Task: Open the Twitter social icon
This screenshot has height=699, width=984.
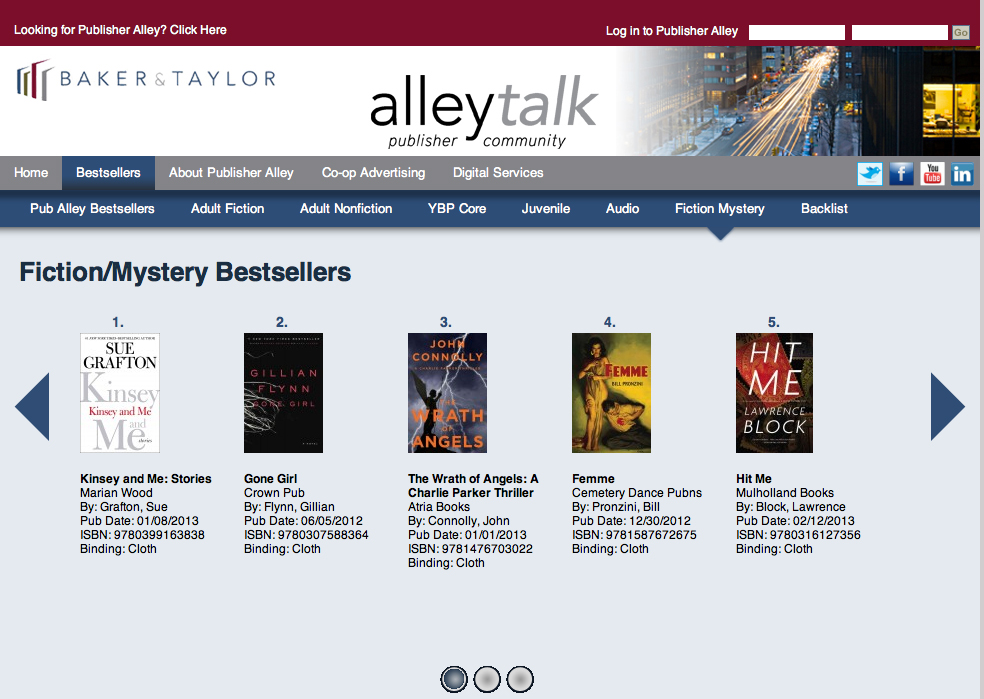Action: coord(870,173)
